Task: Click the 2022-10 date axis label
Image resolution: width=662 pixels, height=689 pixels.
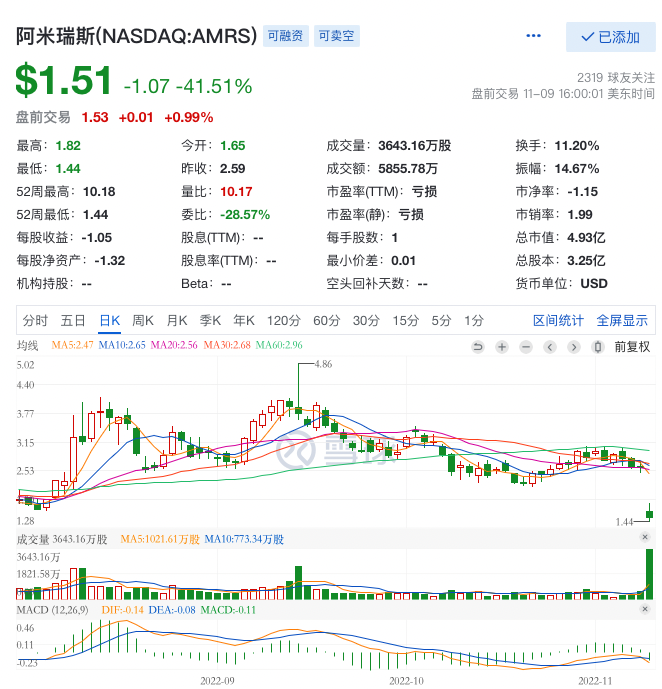Action: [x=406, y=681]
